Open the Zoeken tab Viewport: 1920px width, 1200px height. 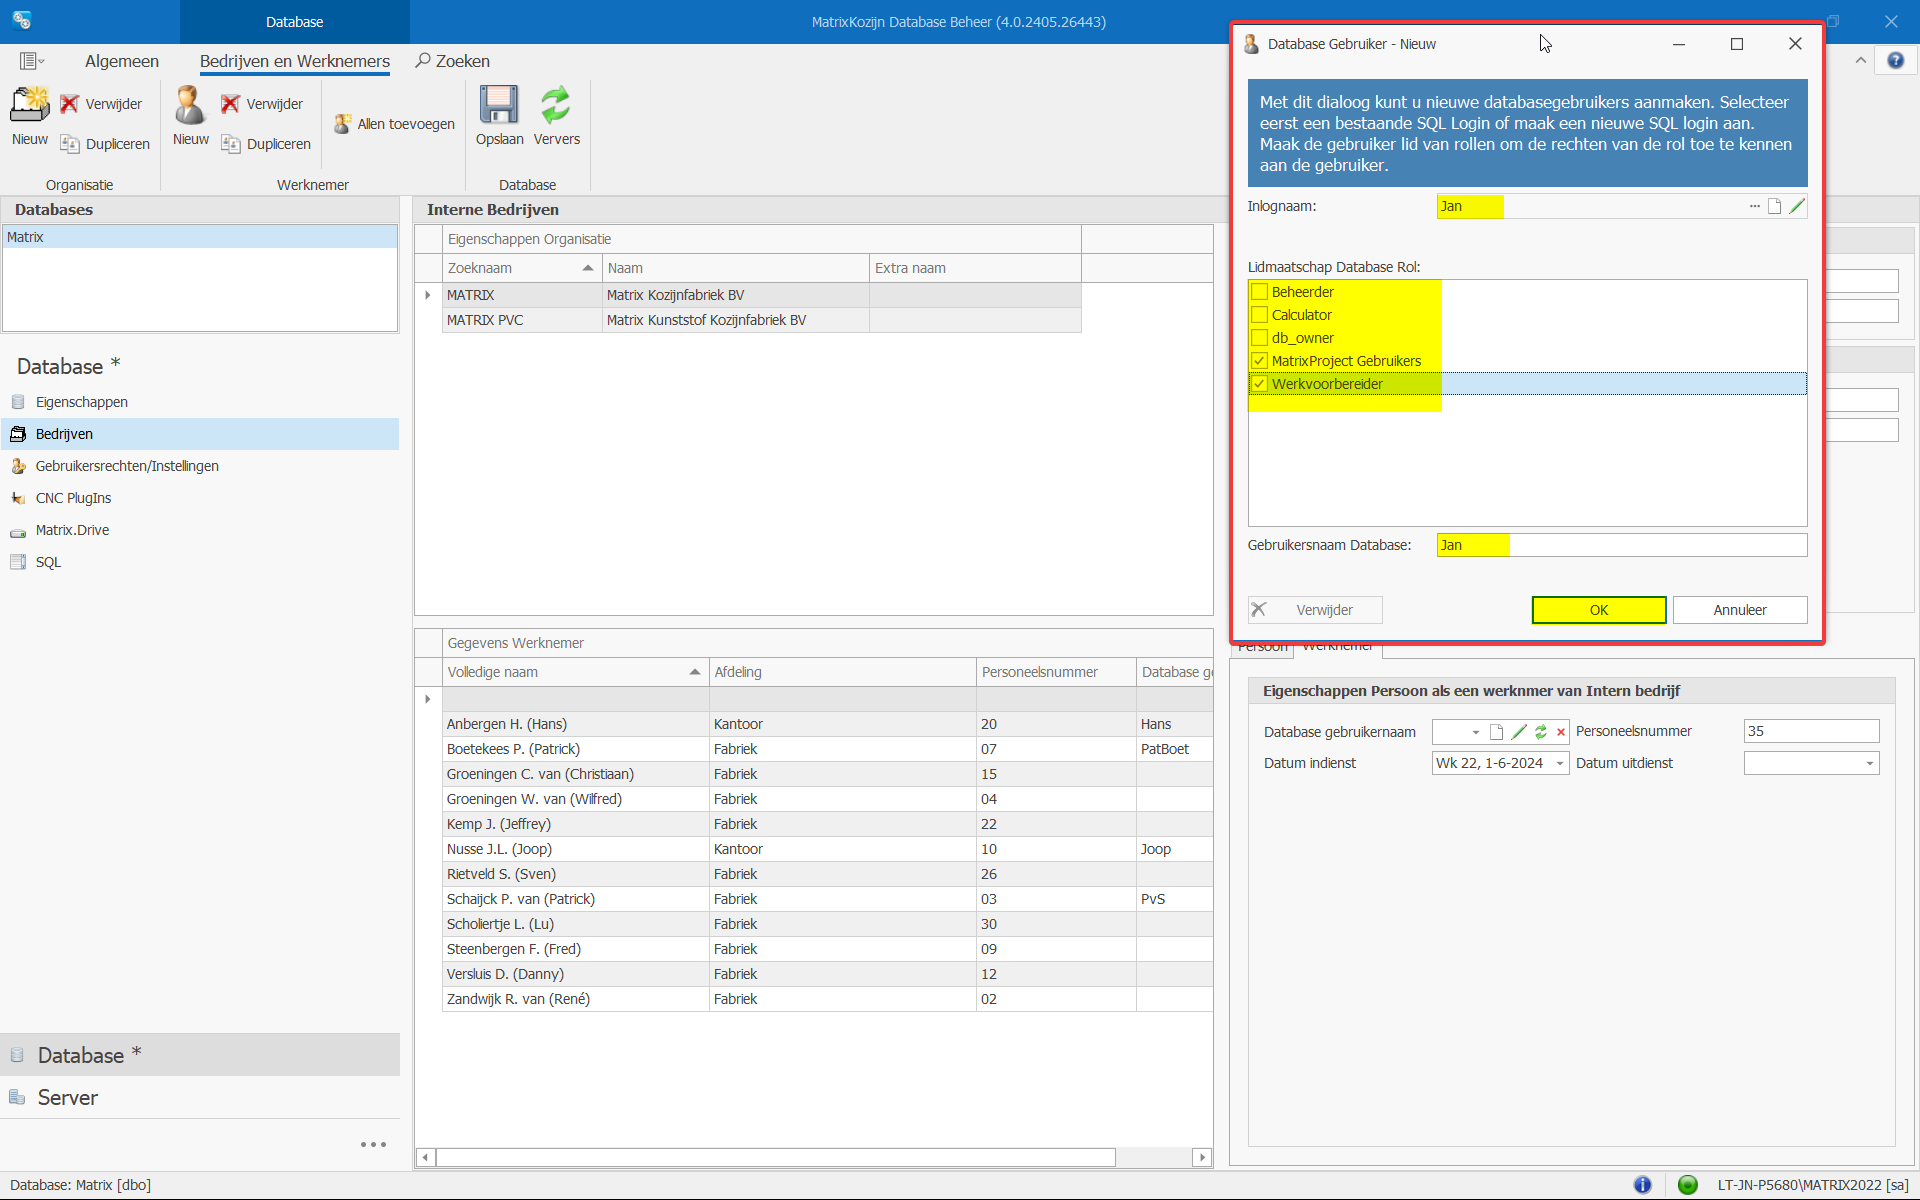point(453,61)
